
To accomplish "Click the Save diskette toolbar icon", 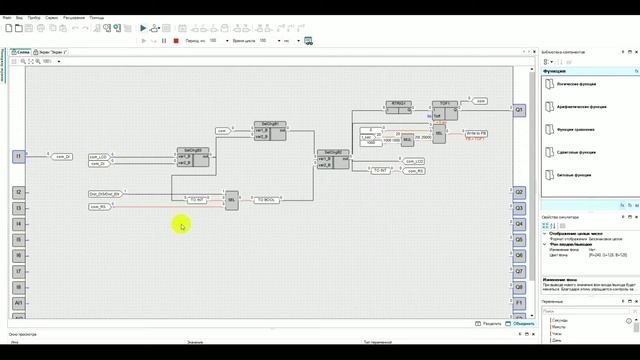I will (29, 28).
